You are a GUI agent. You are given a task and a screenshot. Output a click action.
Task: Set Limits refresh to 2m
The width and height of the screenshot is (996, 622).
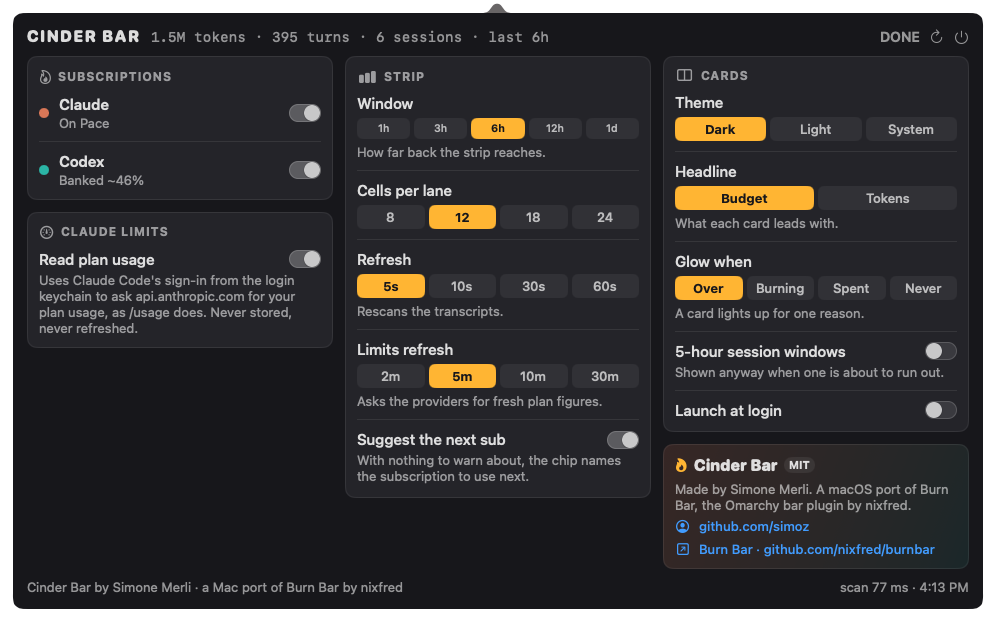[391, 376]
